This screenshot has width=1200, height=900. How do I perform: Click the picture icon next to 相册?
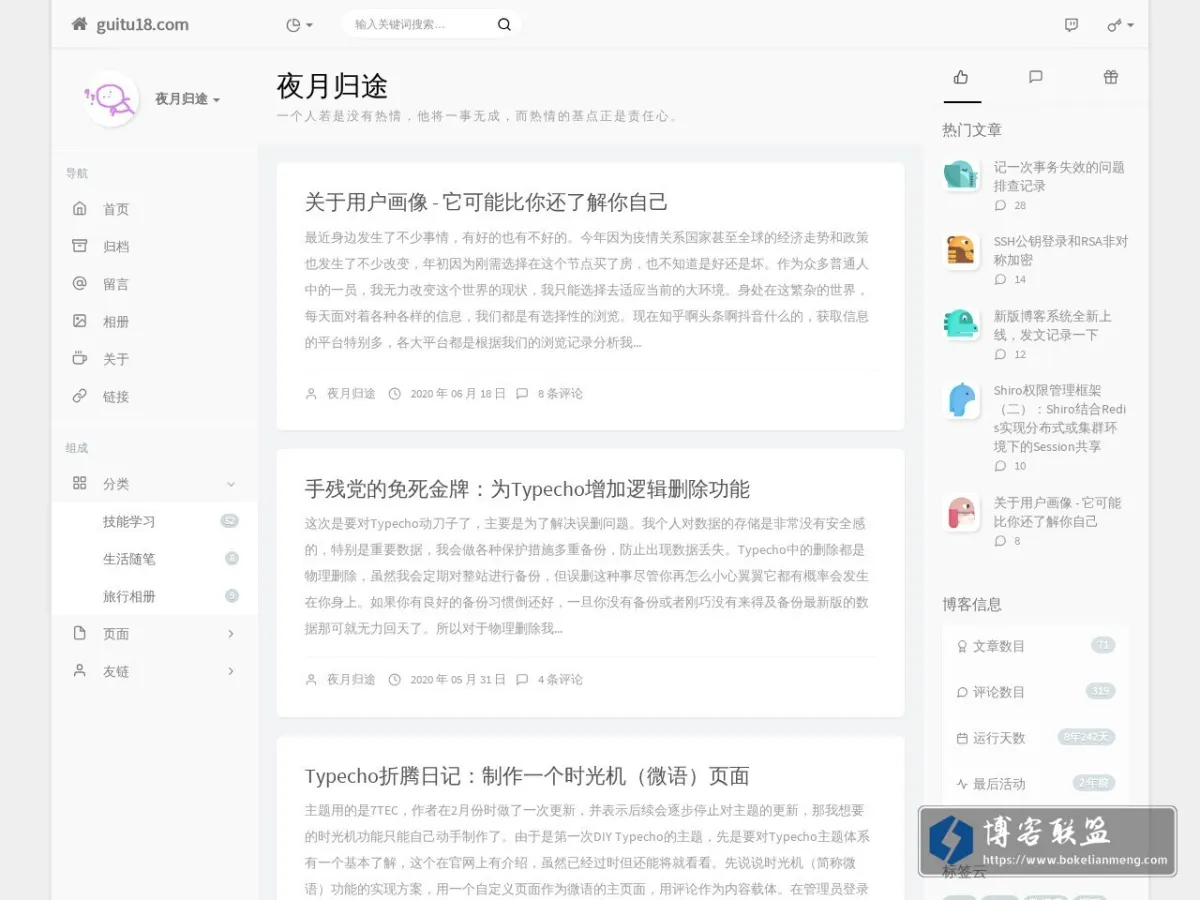[x=80, y=321]
